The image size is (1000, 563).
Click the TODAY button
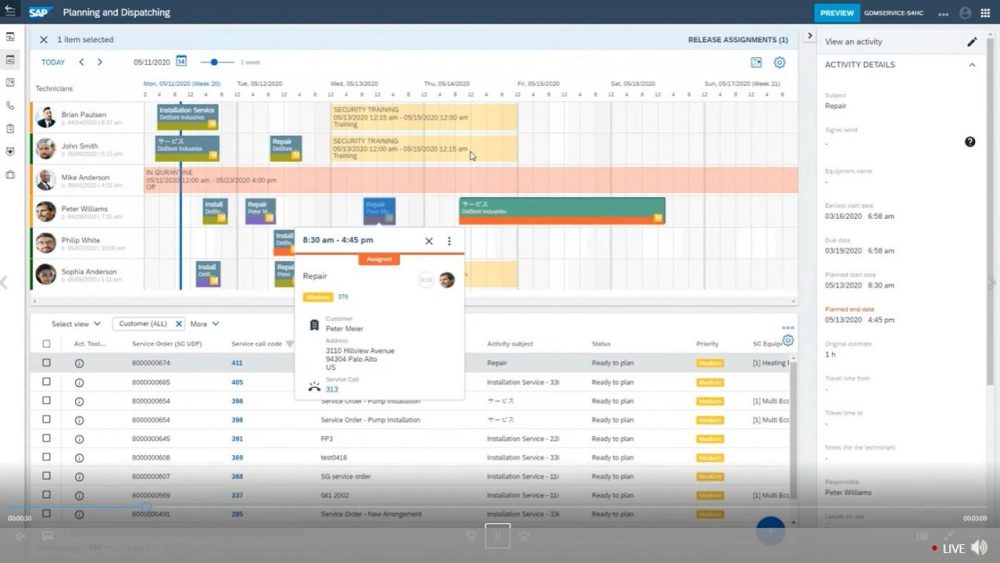(x=53, y=62)
